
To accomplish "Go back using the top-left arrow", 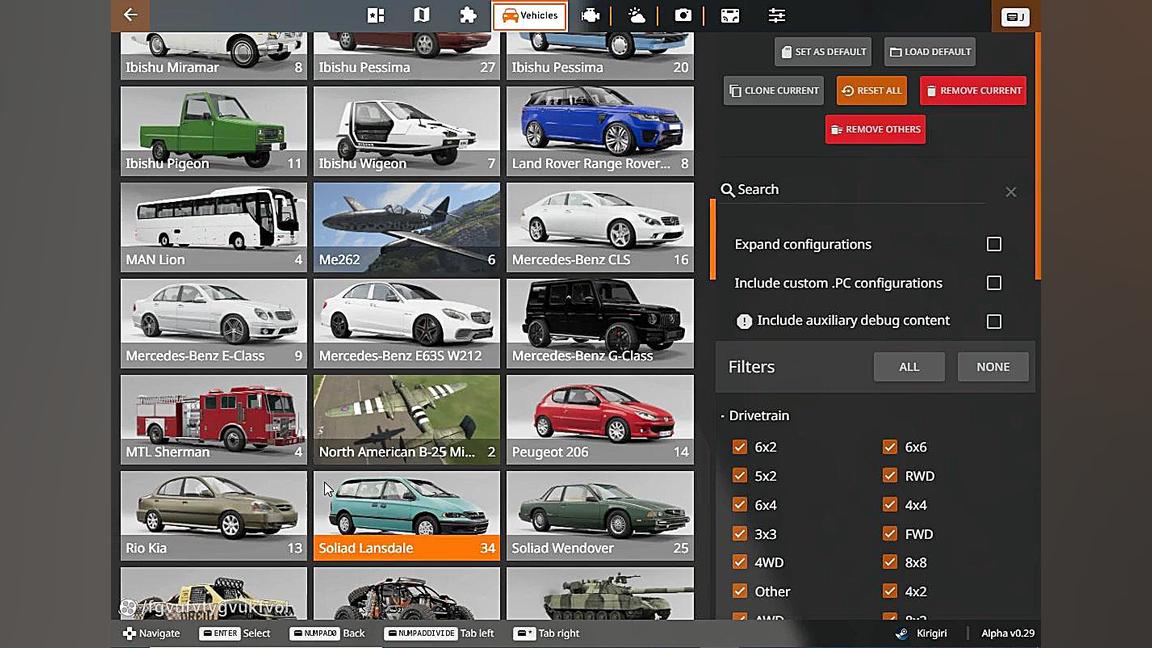I will pos(131,15).
